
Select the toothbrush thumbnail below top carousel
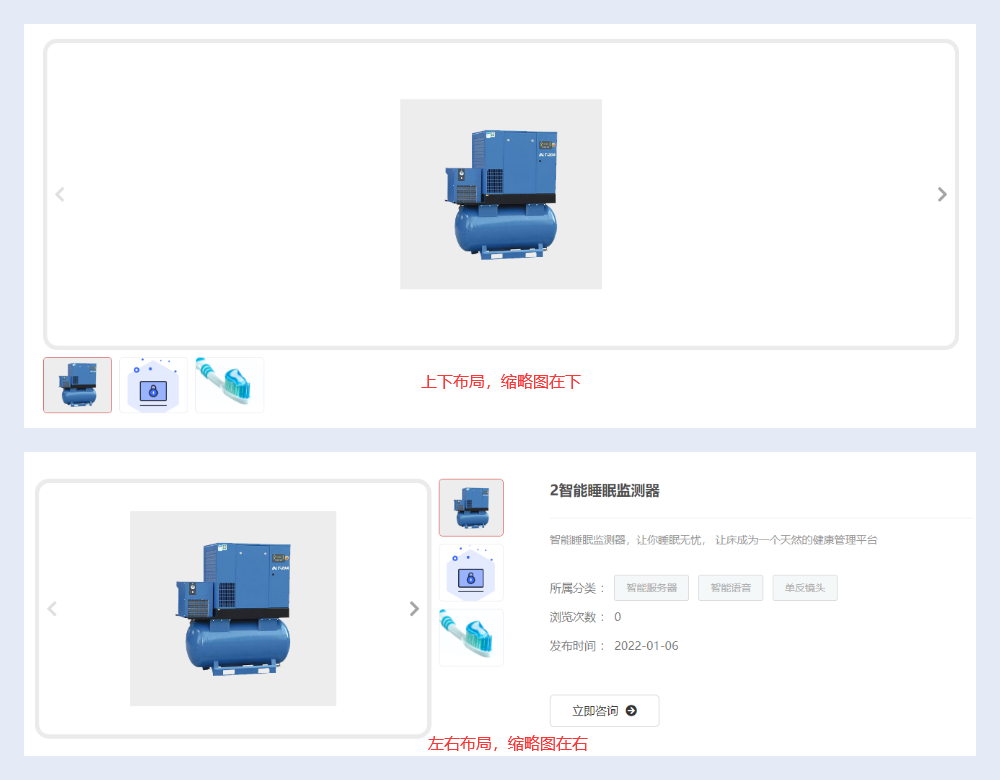point(229,385)
